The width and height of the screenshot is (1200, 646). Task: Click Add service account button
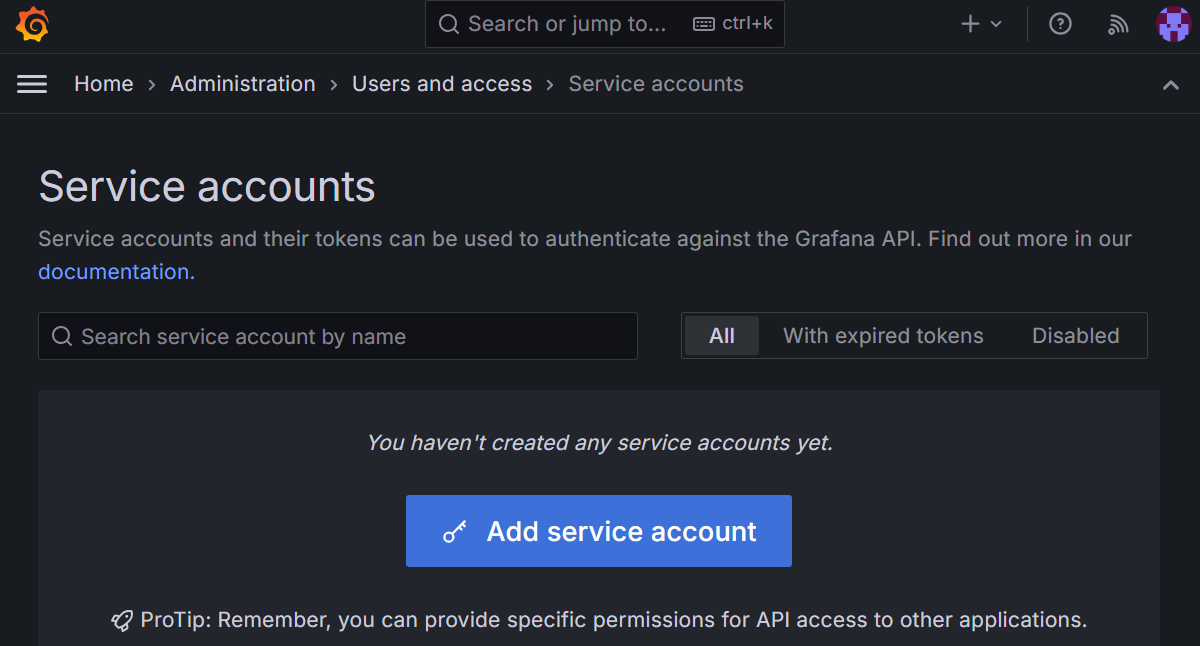[x=598, y=531]
